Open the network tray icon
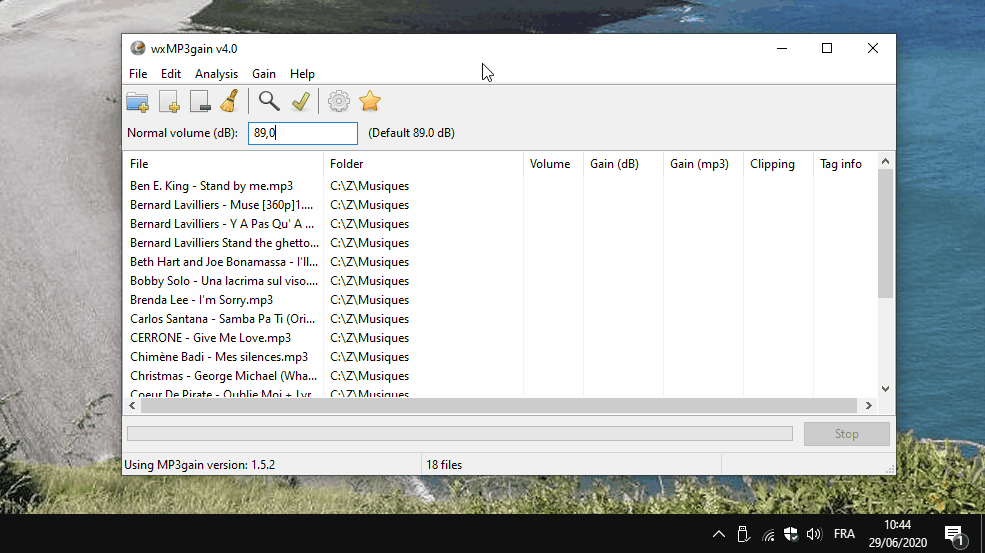 (x=768, y=534)
